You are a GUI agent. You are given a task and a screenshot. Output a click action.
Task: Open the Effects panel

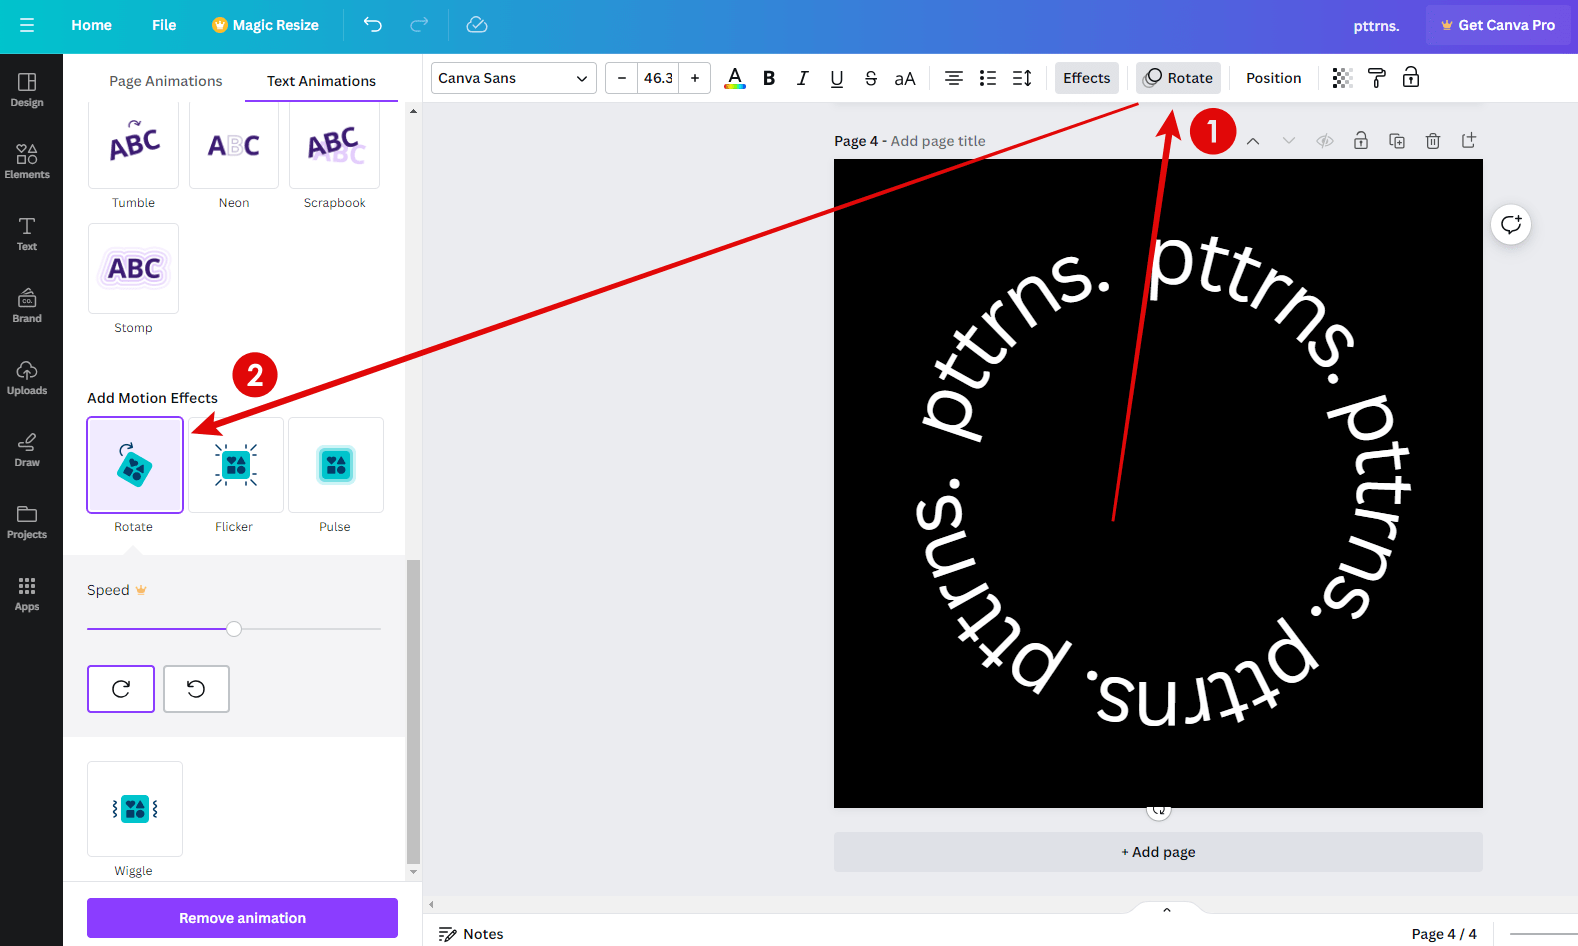coord(1087,78)
